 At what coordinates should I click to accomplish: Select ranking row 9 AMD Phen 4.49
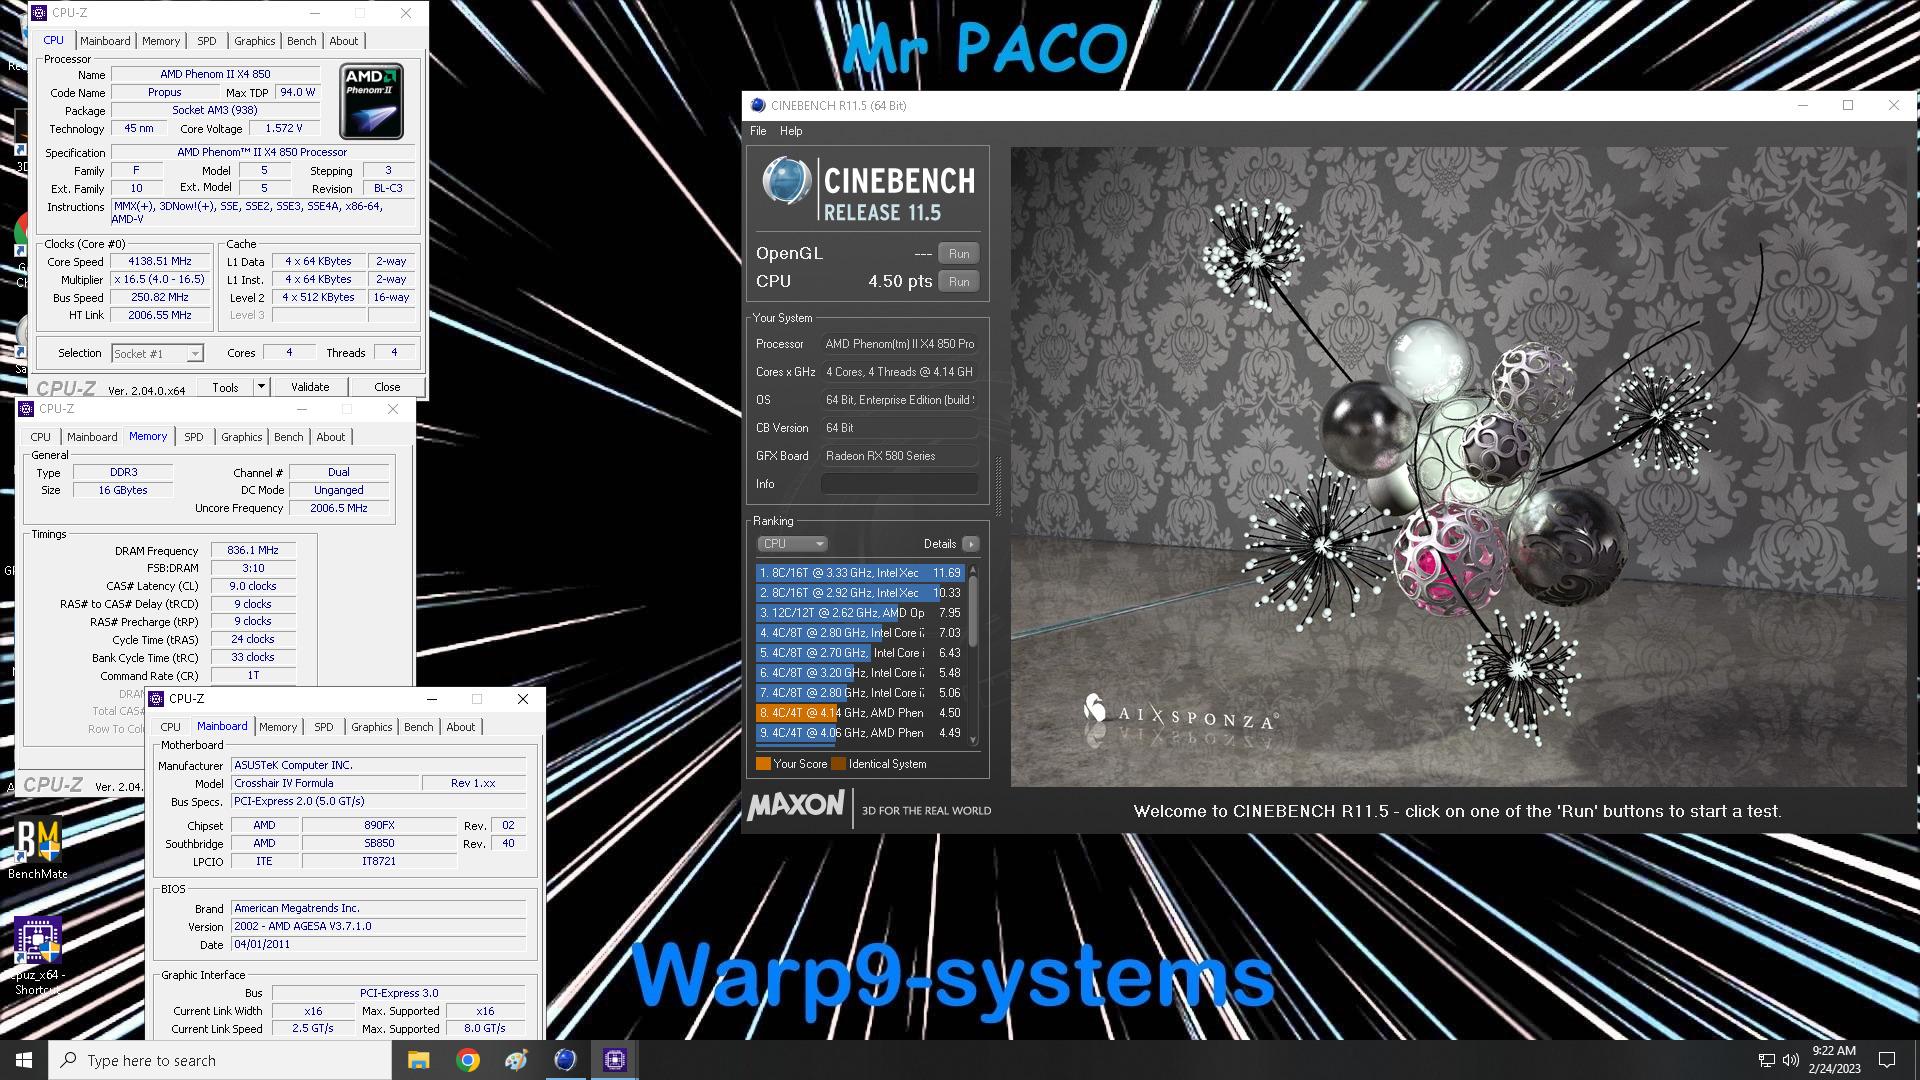[860, 733]
